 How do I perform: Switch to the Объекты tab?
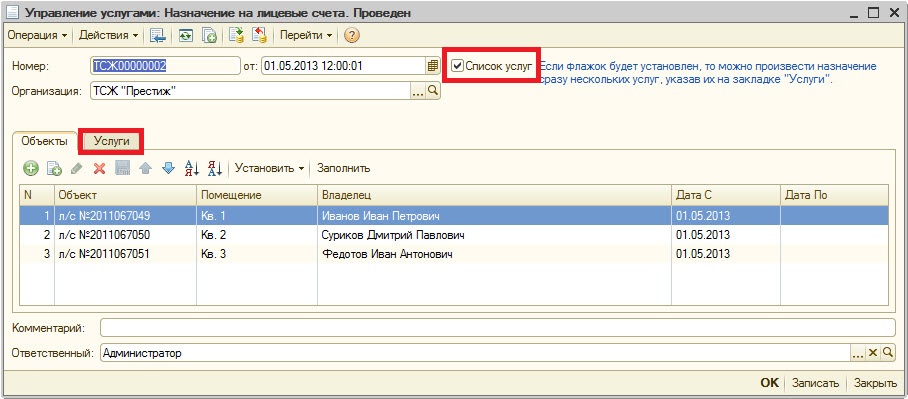click(44, 141)
